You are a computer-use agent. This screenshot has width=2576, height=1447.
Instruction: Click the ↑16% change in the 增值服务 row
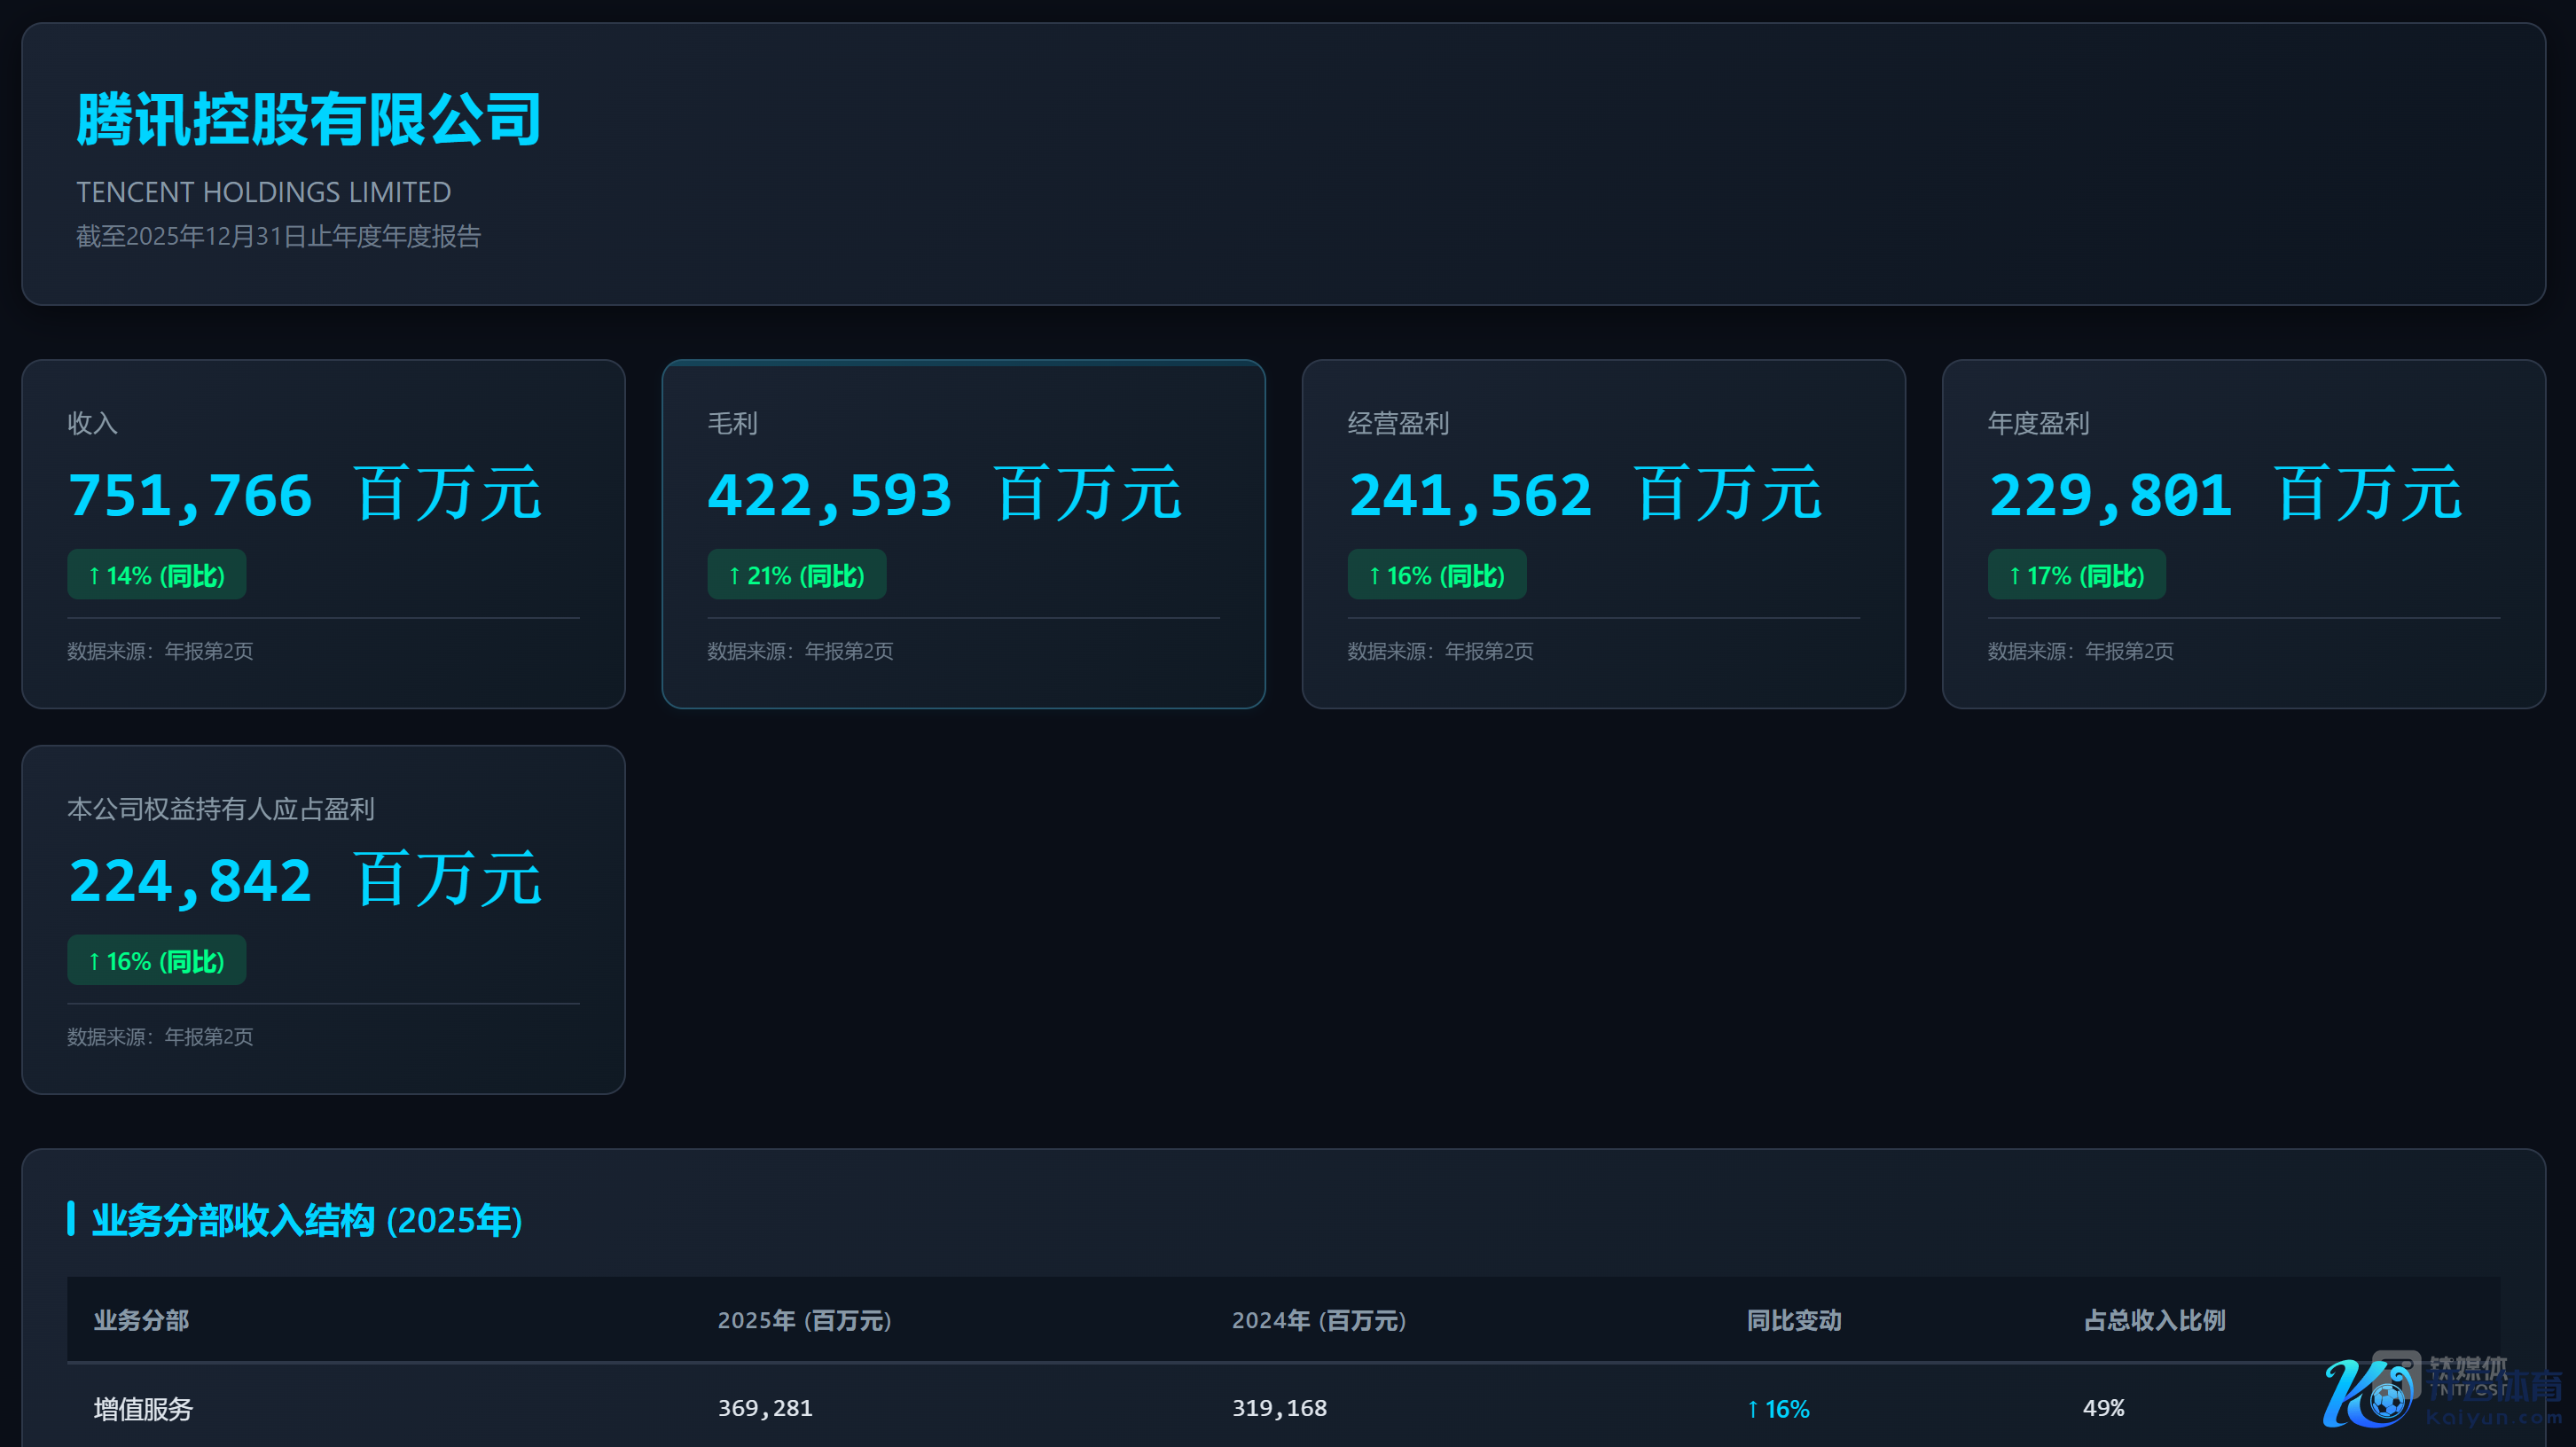pyautogui.click(x=1778, y=1409)
